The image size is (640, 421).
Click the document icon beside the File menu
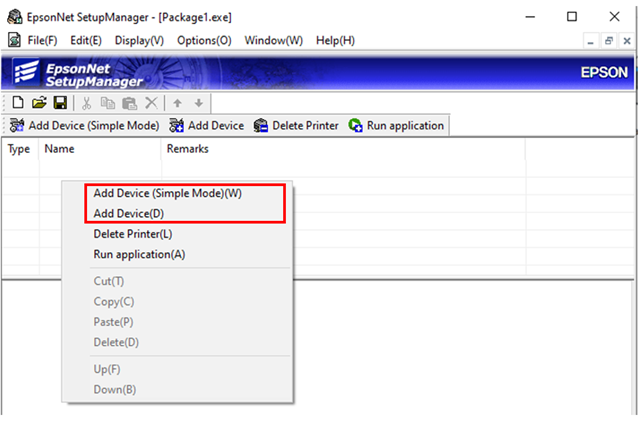pos(14,40)
